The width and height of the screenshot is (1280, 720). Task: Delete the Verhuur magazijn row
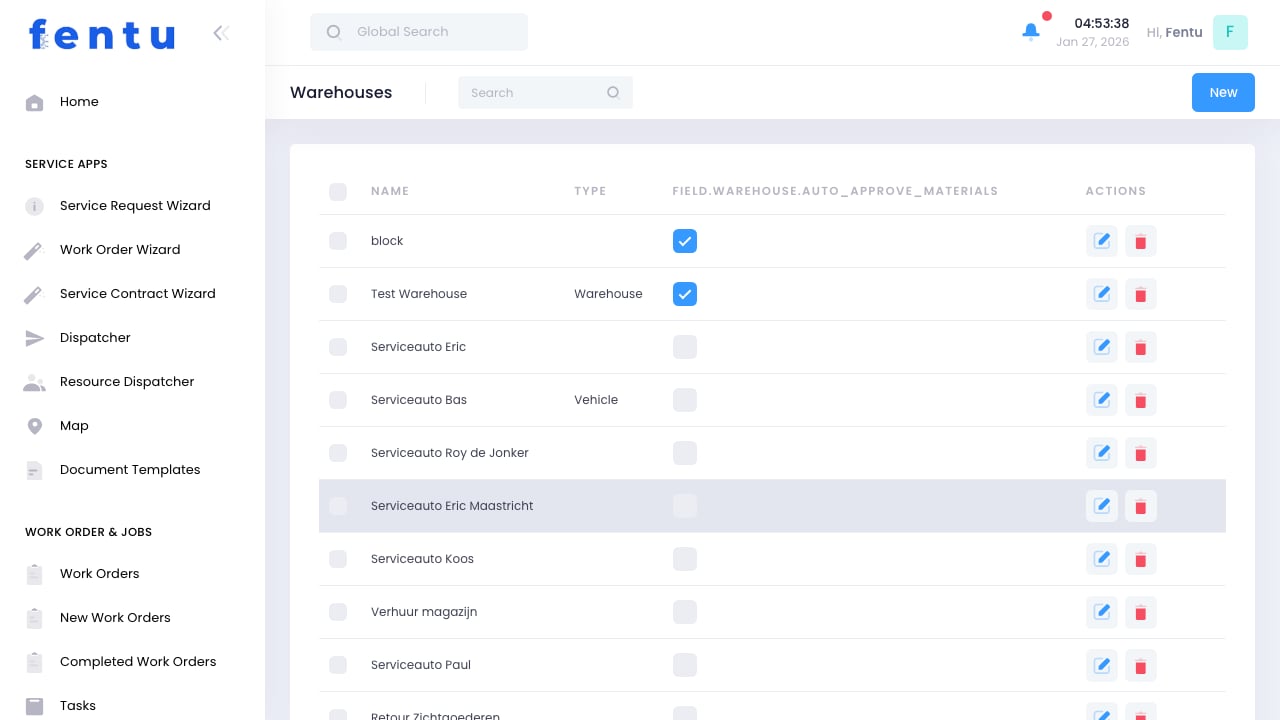(1141, 612)
